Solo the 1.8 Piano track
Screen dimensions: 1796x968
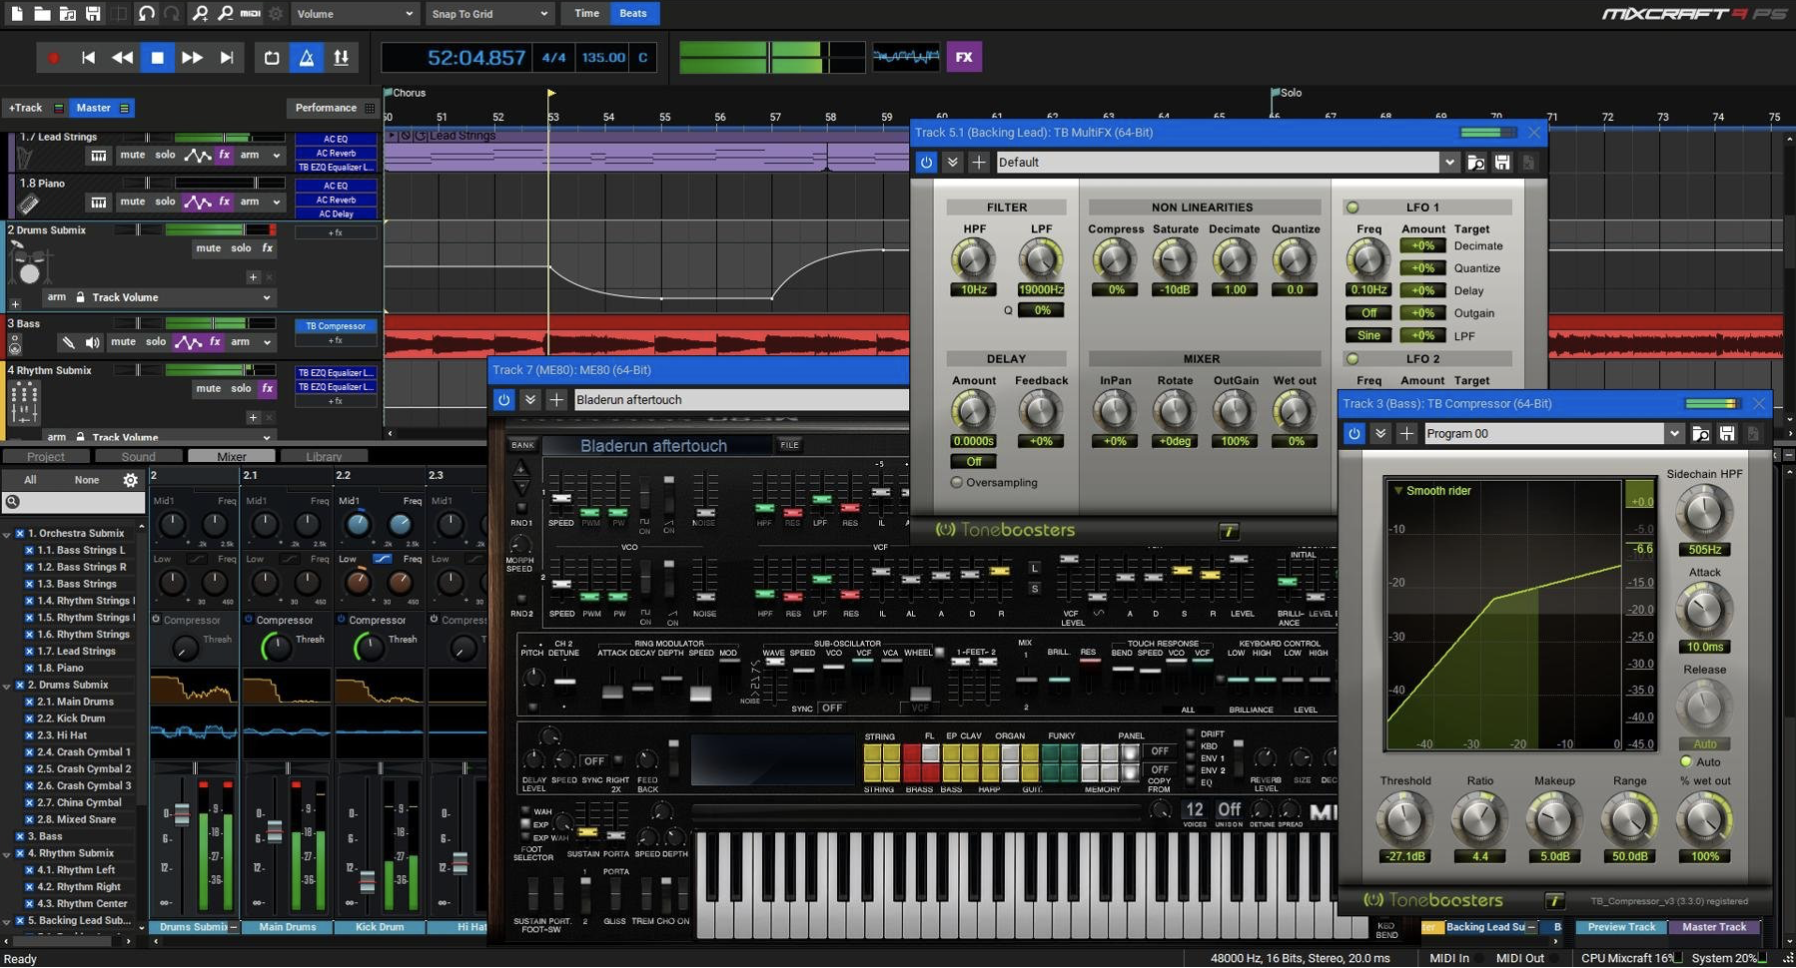click(165, 201)
